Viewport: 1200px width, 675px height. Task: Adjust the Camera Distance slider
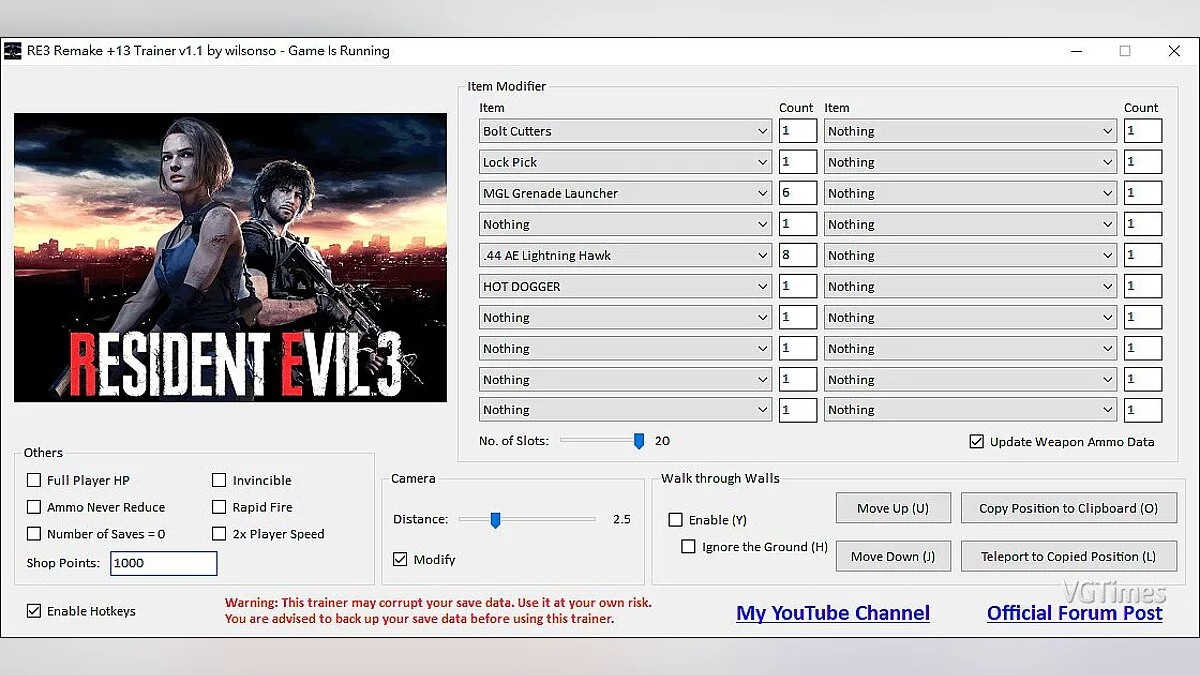495,519
